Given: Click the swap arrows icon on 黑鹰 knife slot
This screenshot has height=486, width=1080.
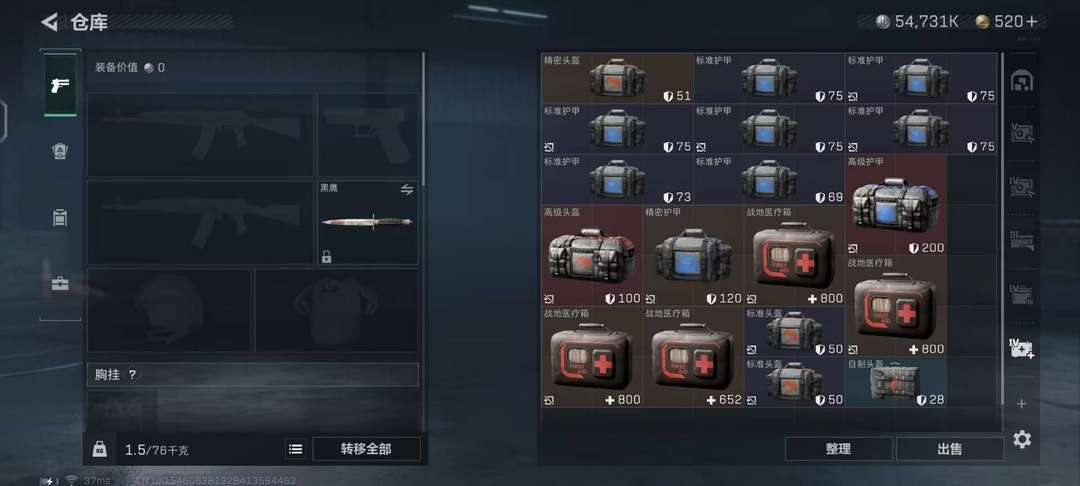Looking at the screenshot, I should (x=407, y=189).
